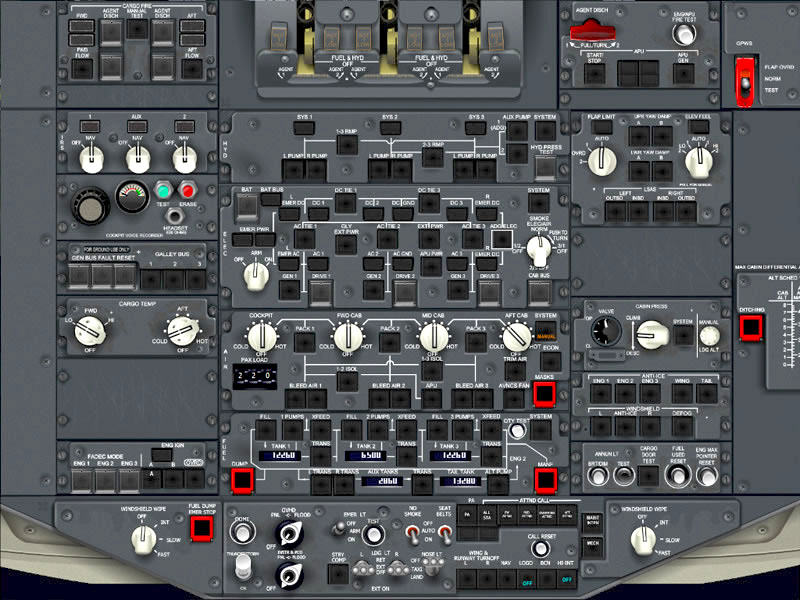Adjust the cargo temp AFT knob
Image resolution: width=800 pixels, height=600 pixels.
(183, 331)
